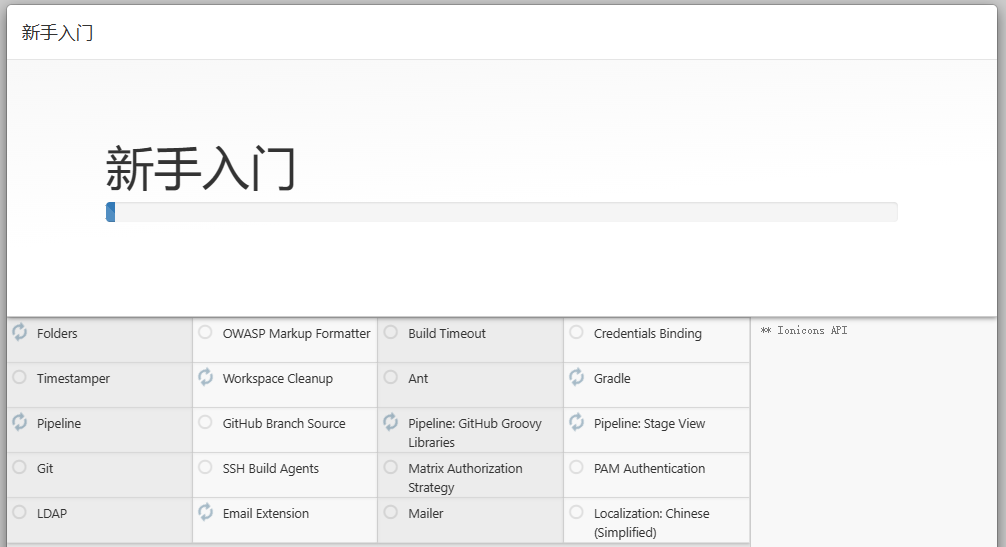This screenshot has height=547, width=1006.
Task: Click the pending circle next to Timestamper
Action: click(20, 377)
